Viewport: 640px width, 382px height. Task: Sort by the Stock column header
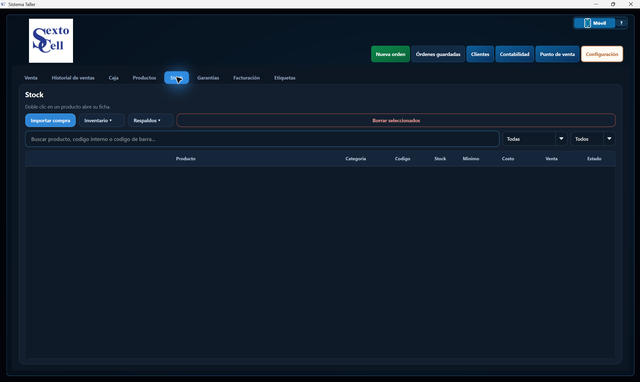tap(440, 158)
